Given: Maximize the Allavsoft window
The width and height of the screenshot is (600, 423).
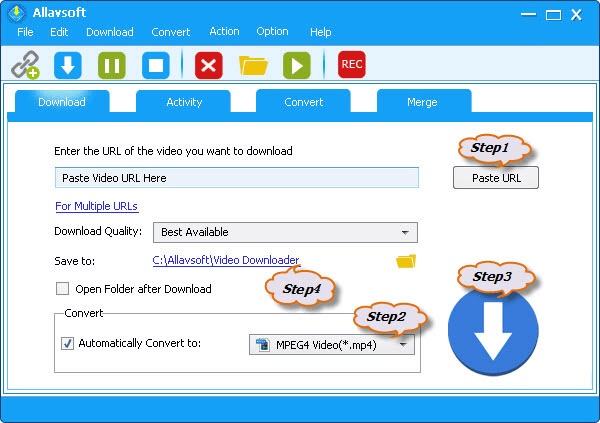Looking at the screenshot, I should [x=553, y=15].
